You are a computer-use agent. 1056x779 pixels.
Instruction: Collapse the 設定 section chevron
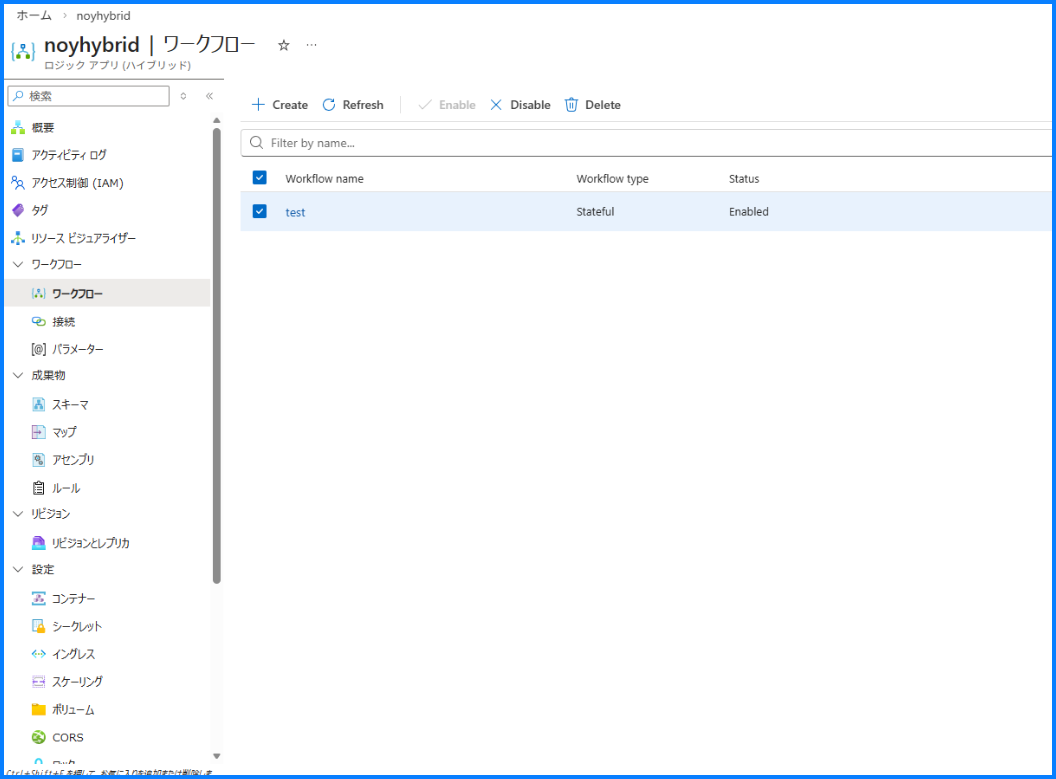(18, 570)
